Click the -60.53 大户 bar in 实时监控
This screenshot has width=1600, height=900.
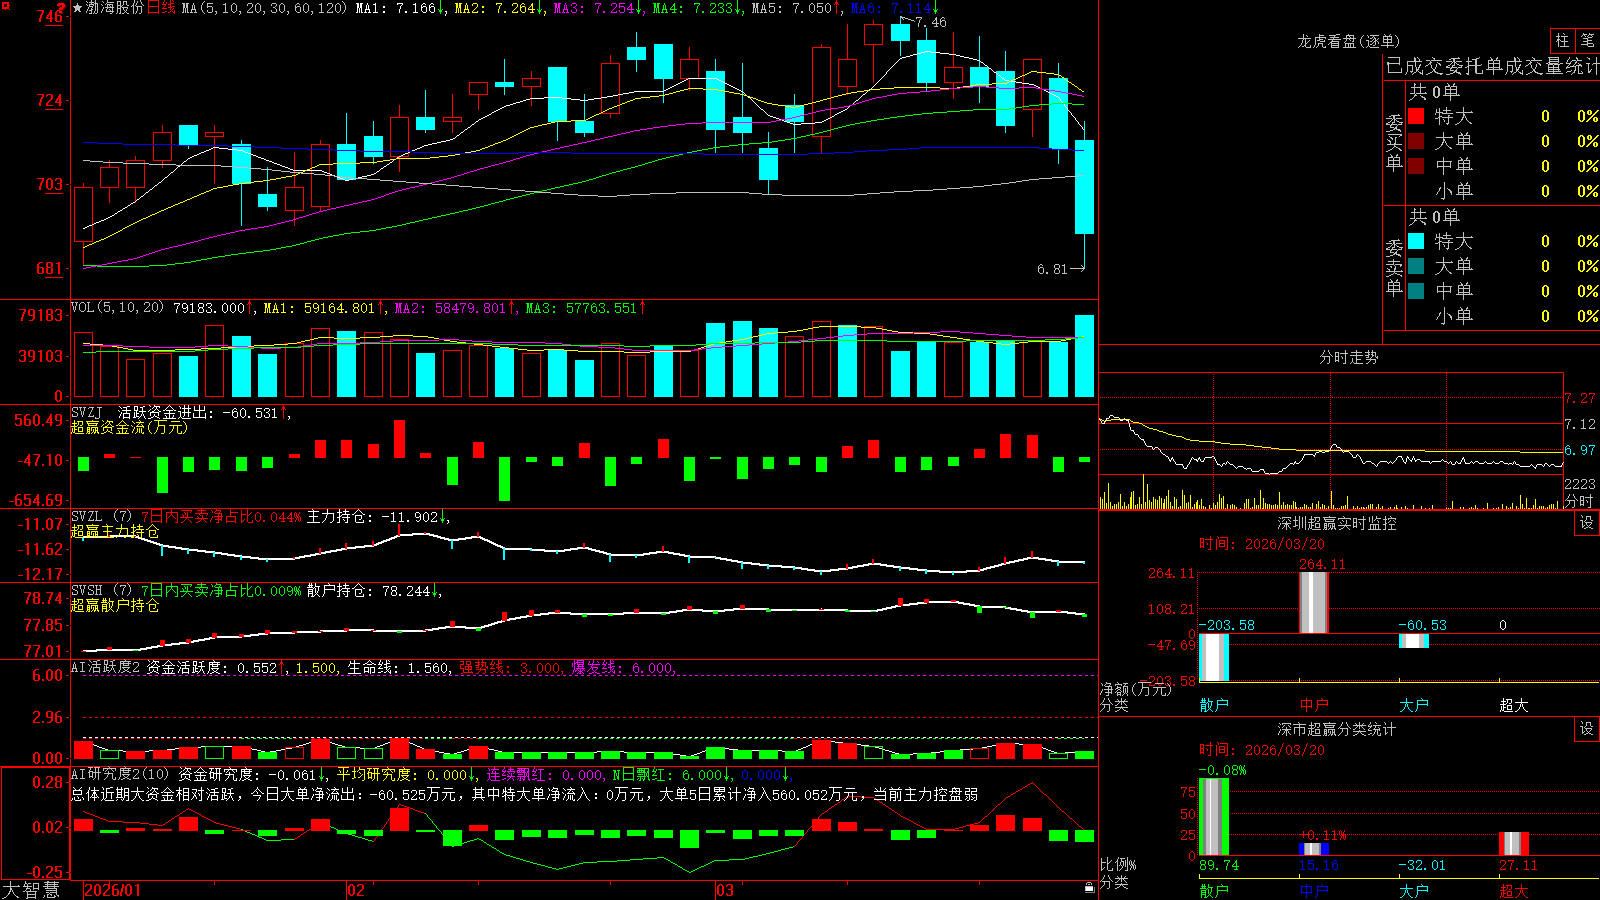1414,641
